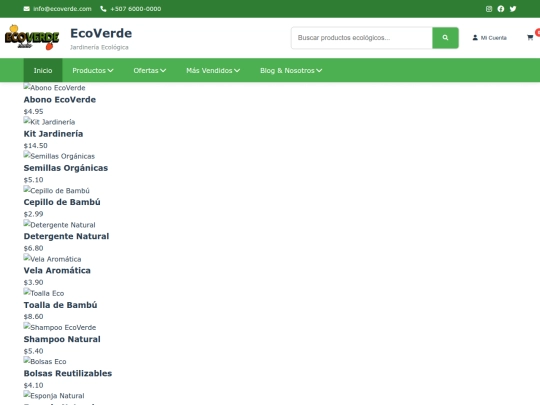Click the Jardinería Ecológica tagline

pos(99,47)
